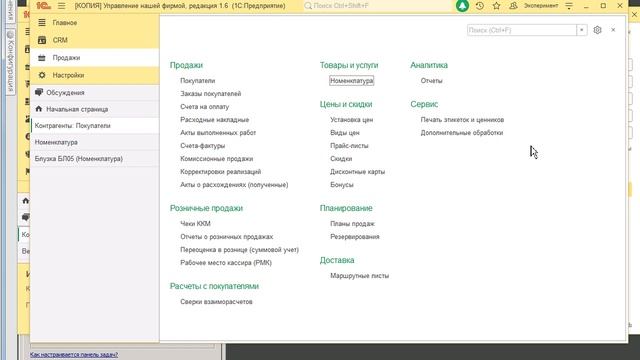Open Покупатели link
The height and width of the screenshot is (360, 640).
pos(198,81)
